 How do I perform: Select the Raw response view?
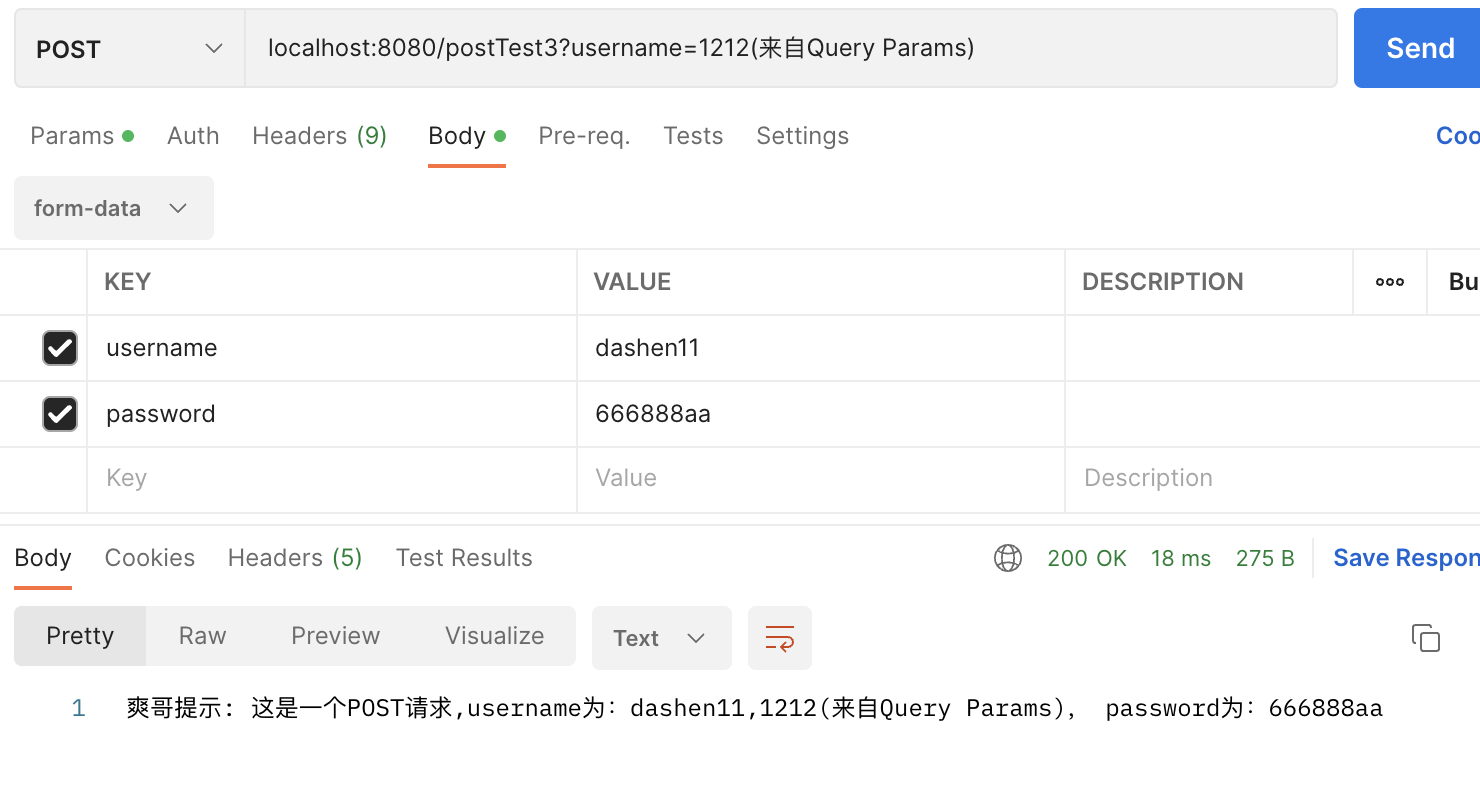(202, 636)
